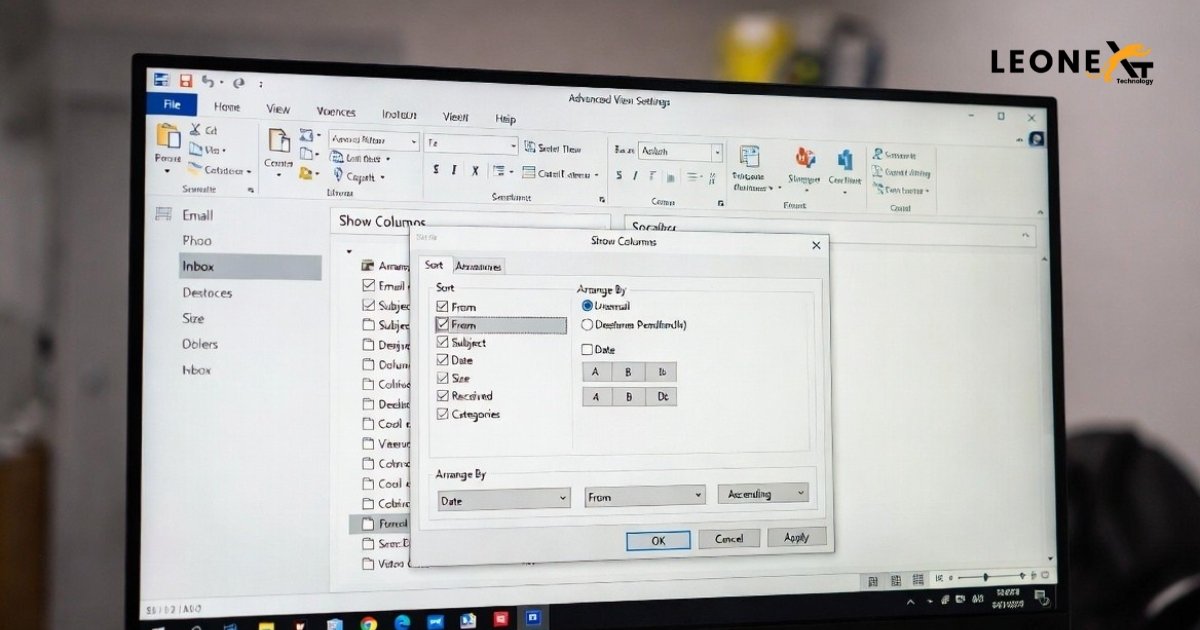Open the Ascending sort order dropdown
This screenshot has width=1200, height=630.
pyautogui.click(x=763, y=494)
